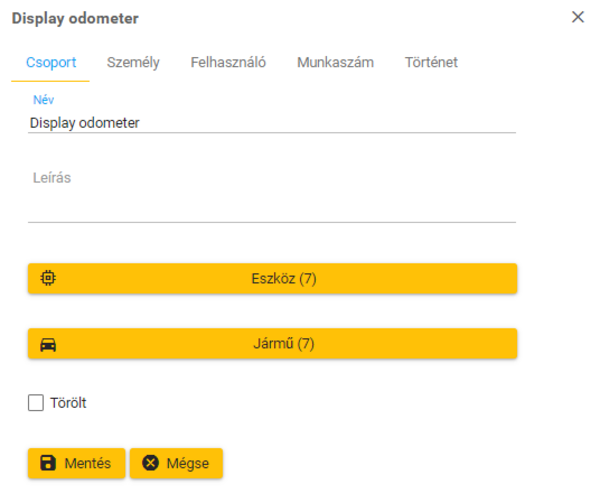This screenshot has height=503, width=600.
Task: Save changes with the Mentés button
Action: coord(77,463)
